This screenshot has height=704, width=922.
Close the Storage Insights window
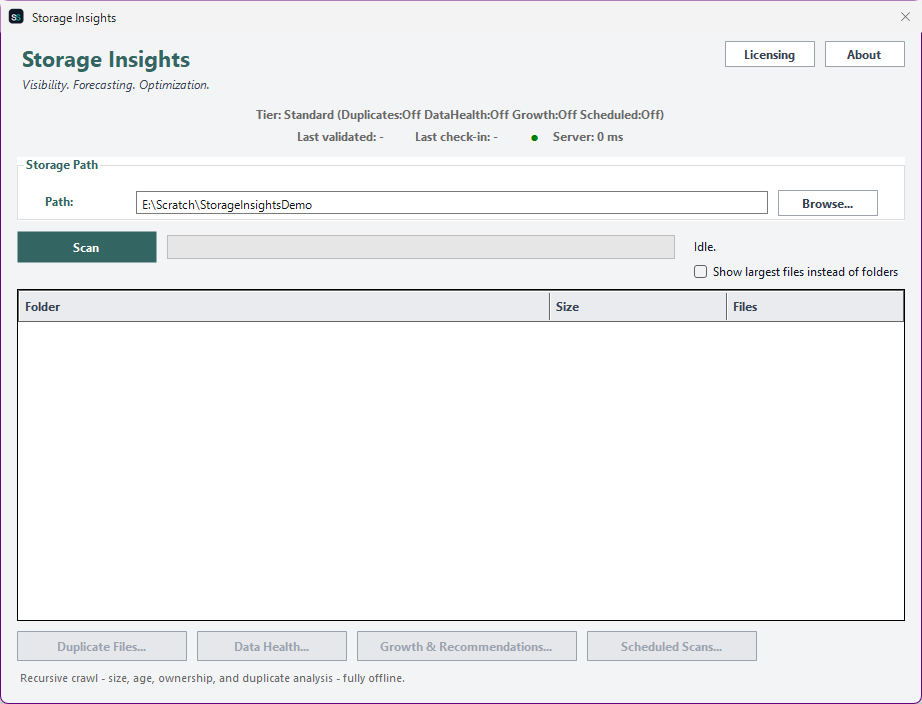(906, 17)
